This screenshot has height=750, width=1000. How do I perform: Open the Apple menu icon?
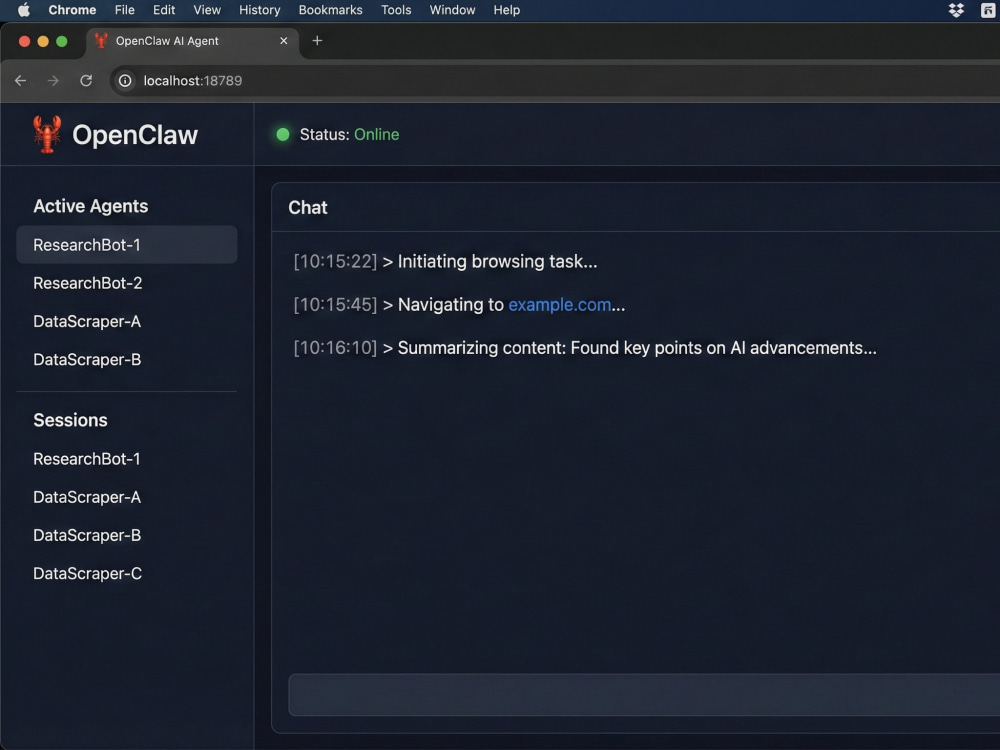pyautogui.click(x=24, y=10)
